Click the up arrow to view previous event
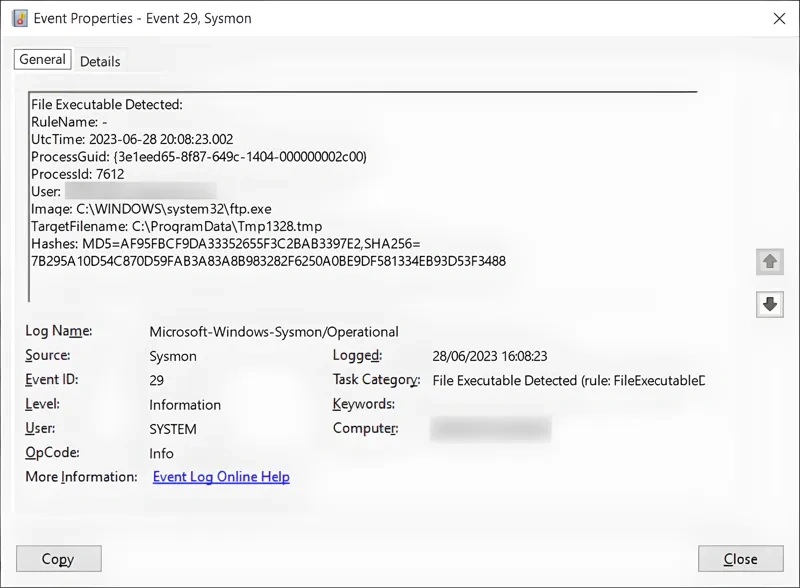Image resolution: width=800 pixels, height=588 pixels. tap(769, 261)
